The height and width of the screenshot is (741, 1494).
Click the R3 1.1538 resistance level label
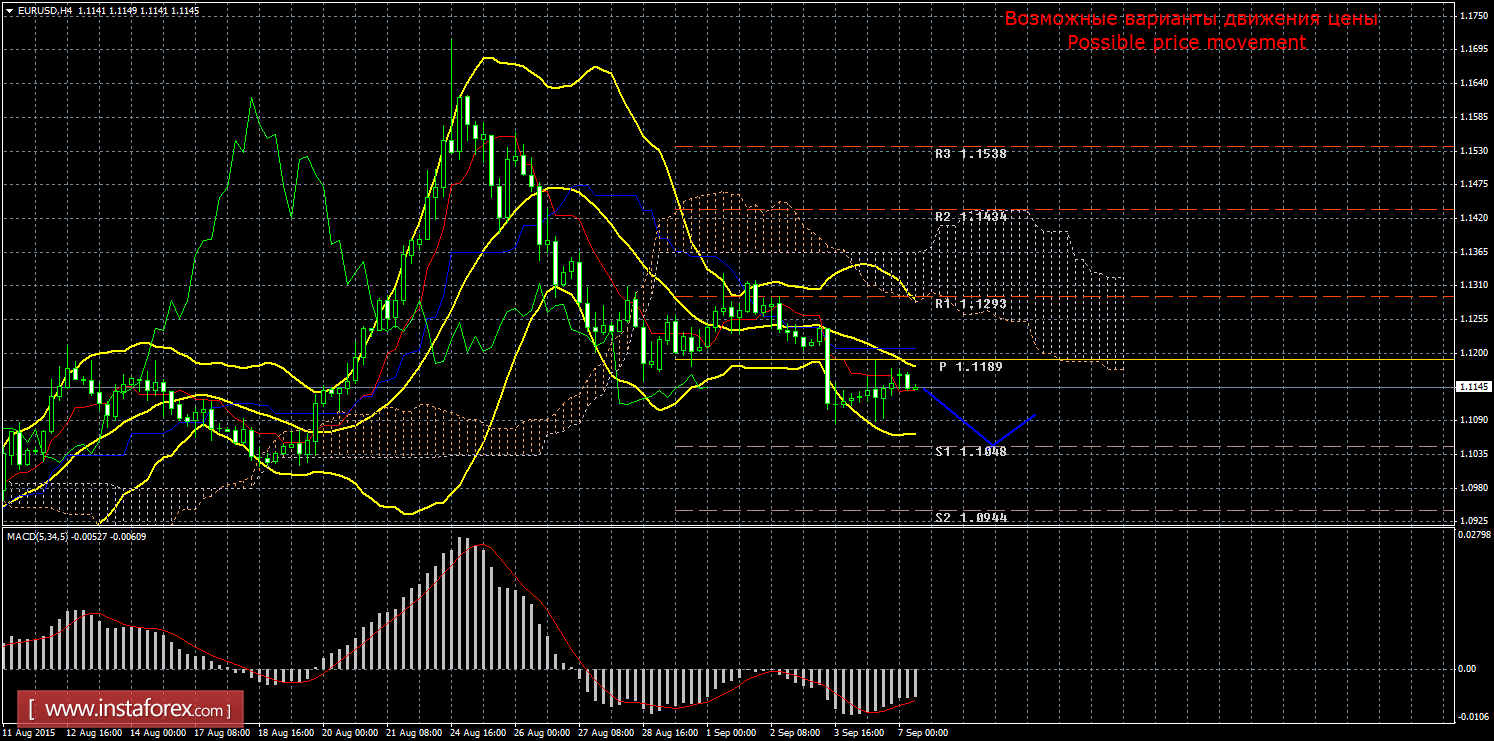[970, 155]
